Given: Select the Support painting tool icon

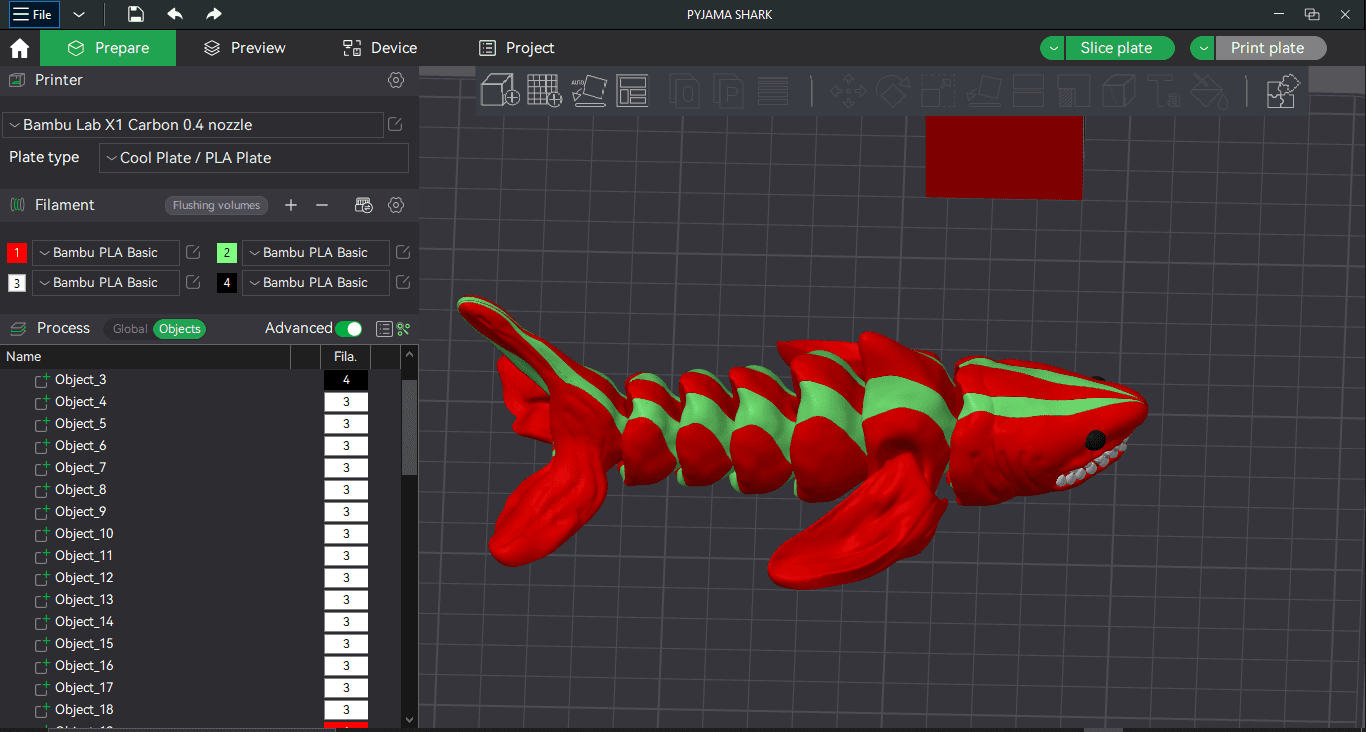Looking at the screenshot, I should 1074,91.
